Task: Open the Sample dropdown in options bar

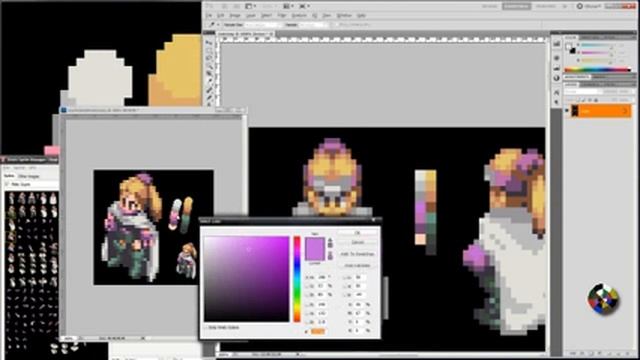Action: [314, 25]
